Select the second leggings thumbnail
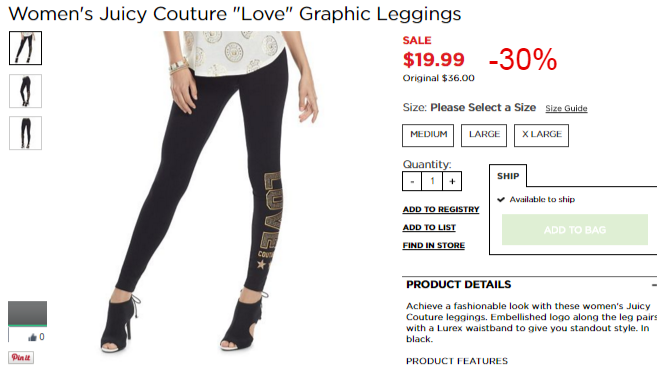 point(26,91)
